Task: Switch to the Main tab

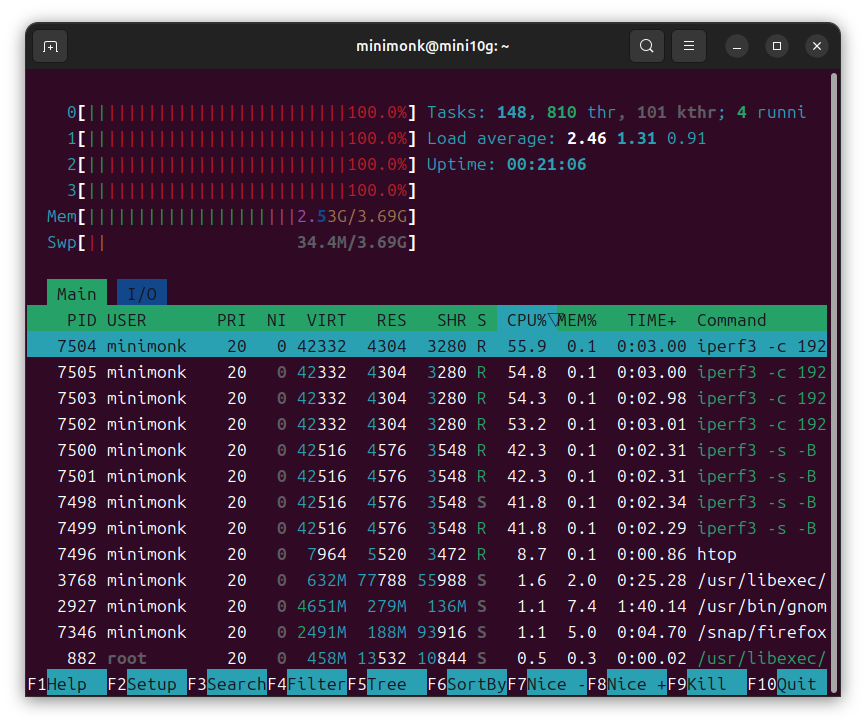Action: pyautogui.click(x=77, y=293)
